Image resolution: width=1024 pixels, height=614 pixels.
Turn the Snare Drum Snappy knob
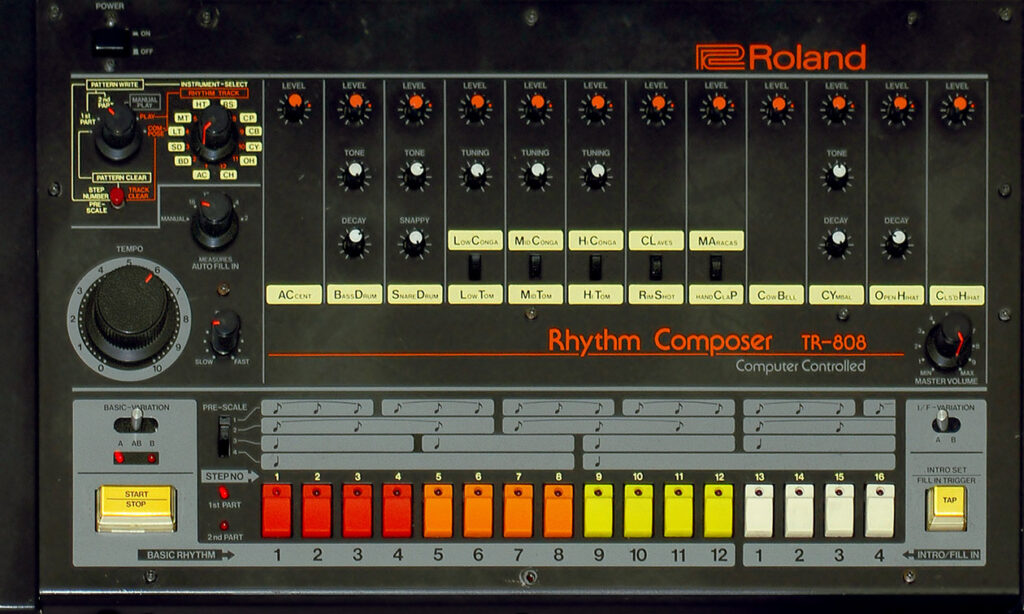tap(415, 242)
